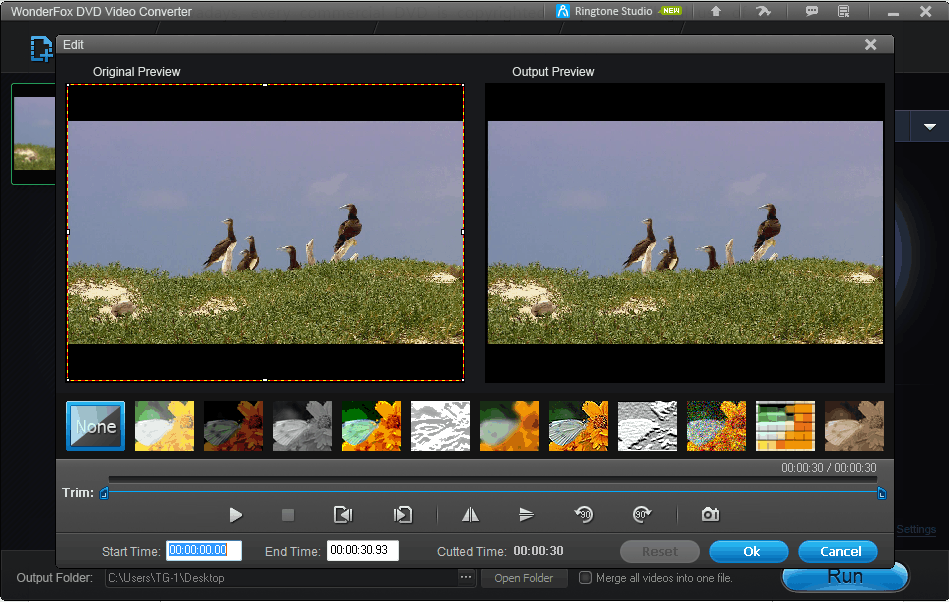Toggle Merge all videos into one file

[585, 578]
